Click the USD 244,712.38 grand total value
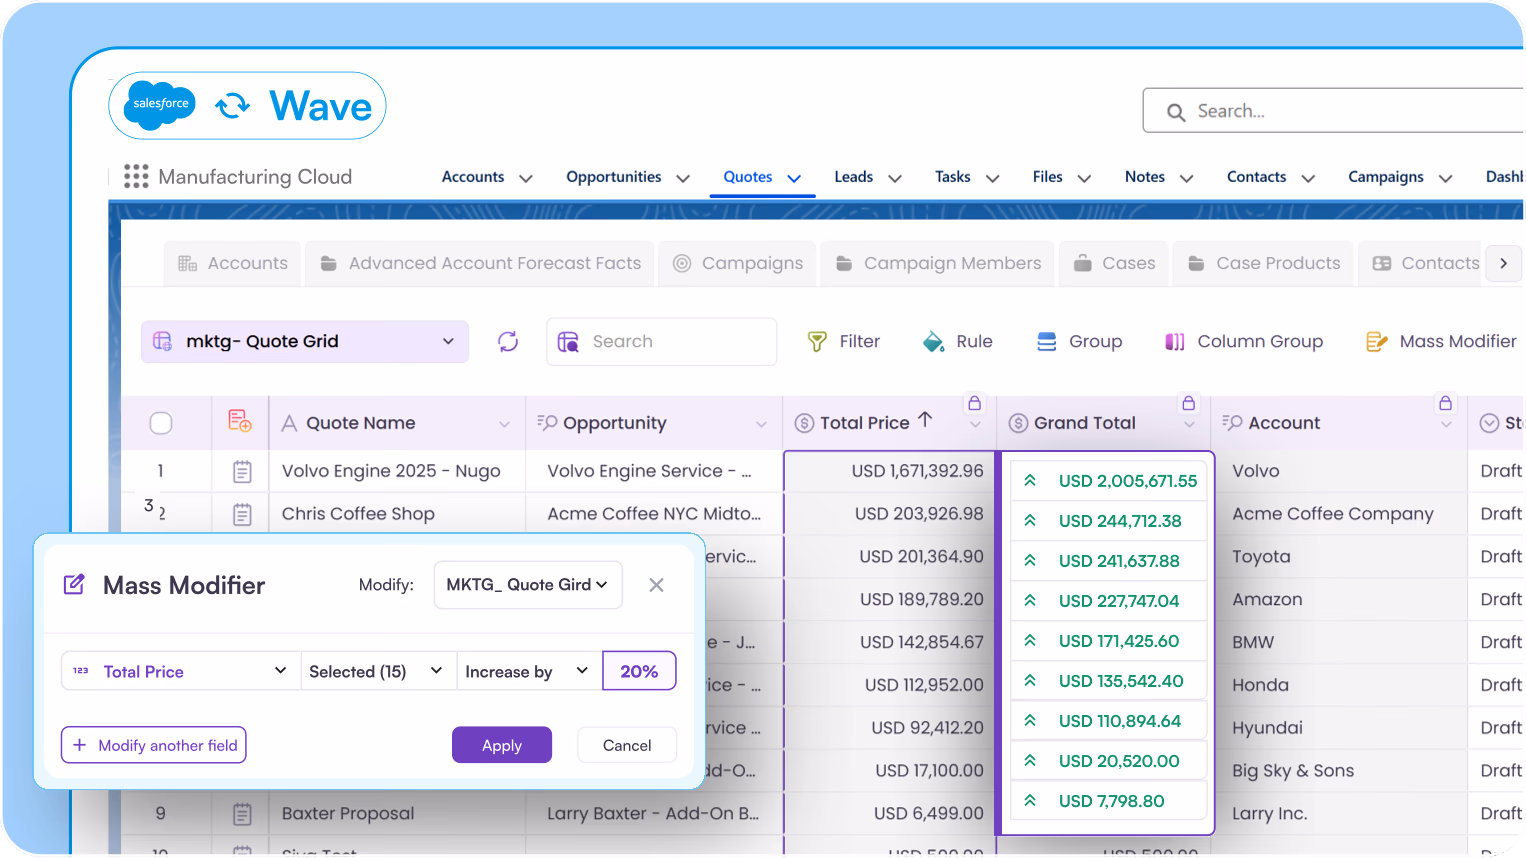Viewport: 1526px width, 858px height. pos(1120,521)
